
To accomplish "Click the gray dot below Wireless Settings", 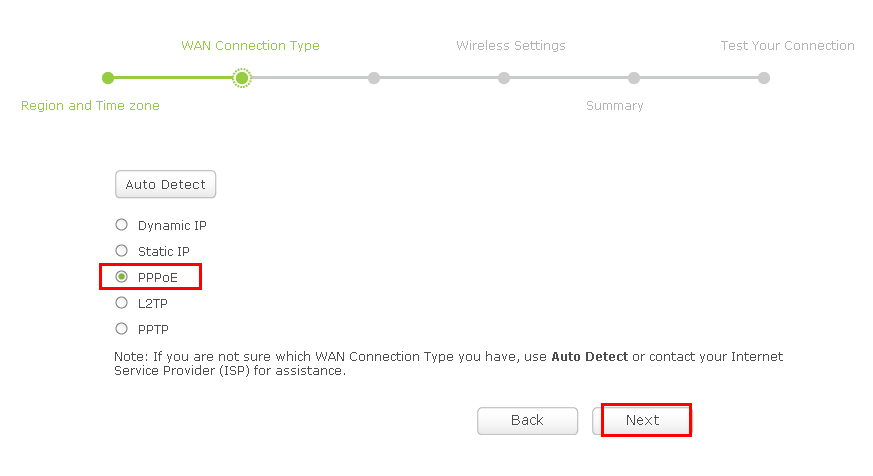I will [504, 78].
